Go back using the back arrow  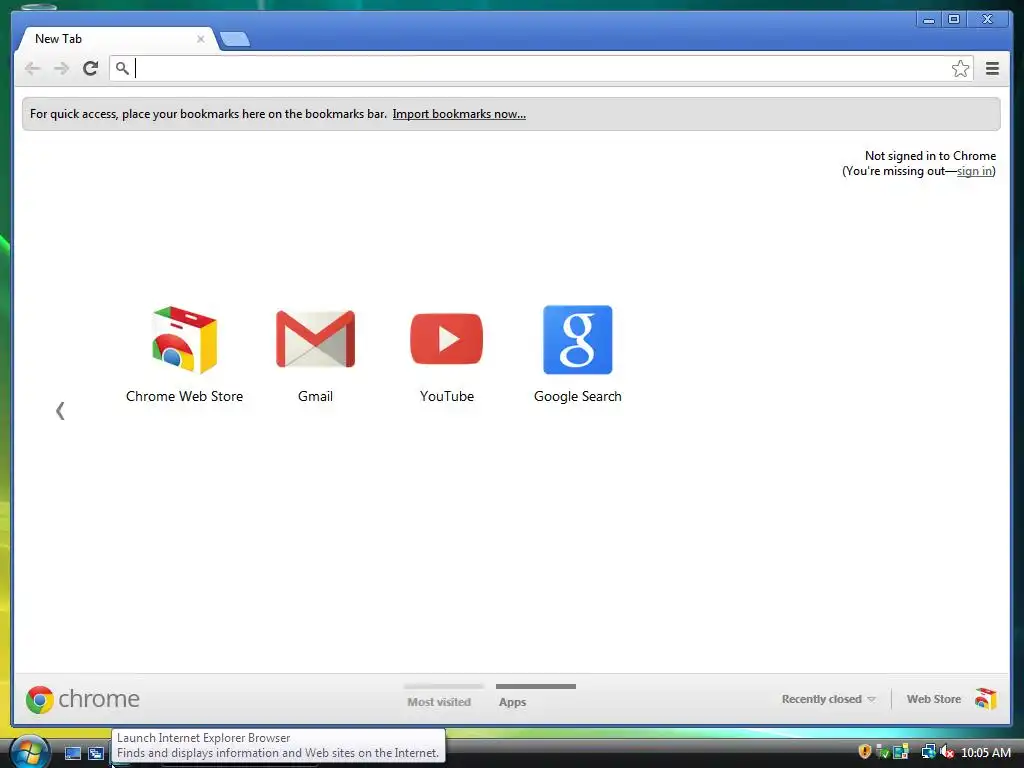(32, 68)
